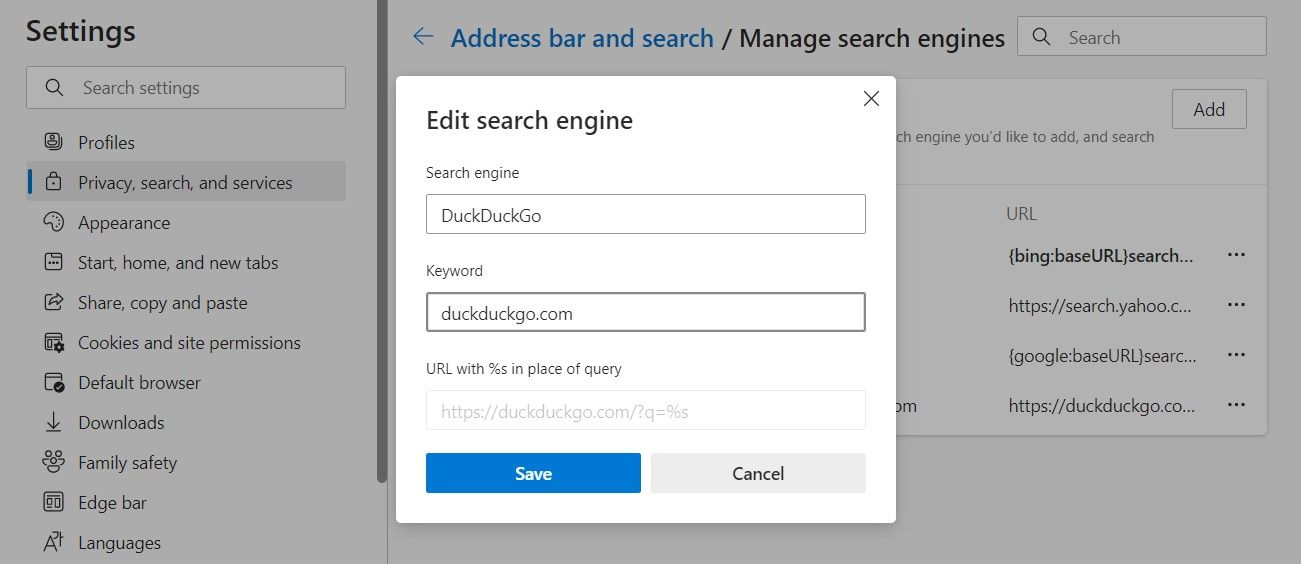Click the sidebar vertical scrollbar
The height and width of the screenshot is (564, 1301).
pos(381,240)
